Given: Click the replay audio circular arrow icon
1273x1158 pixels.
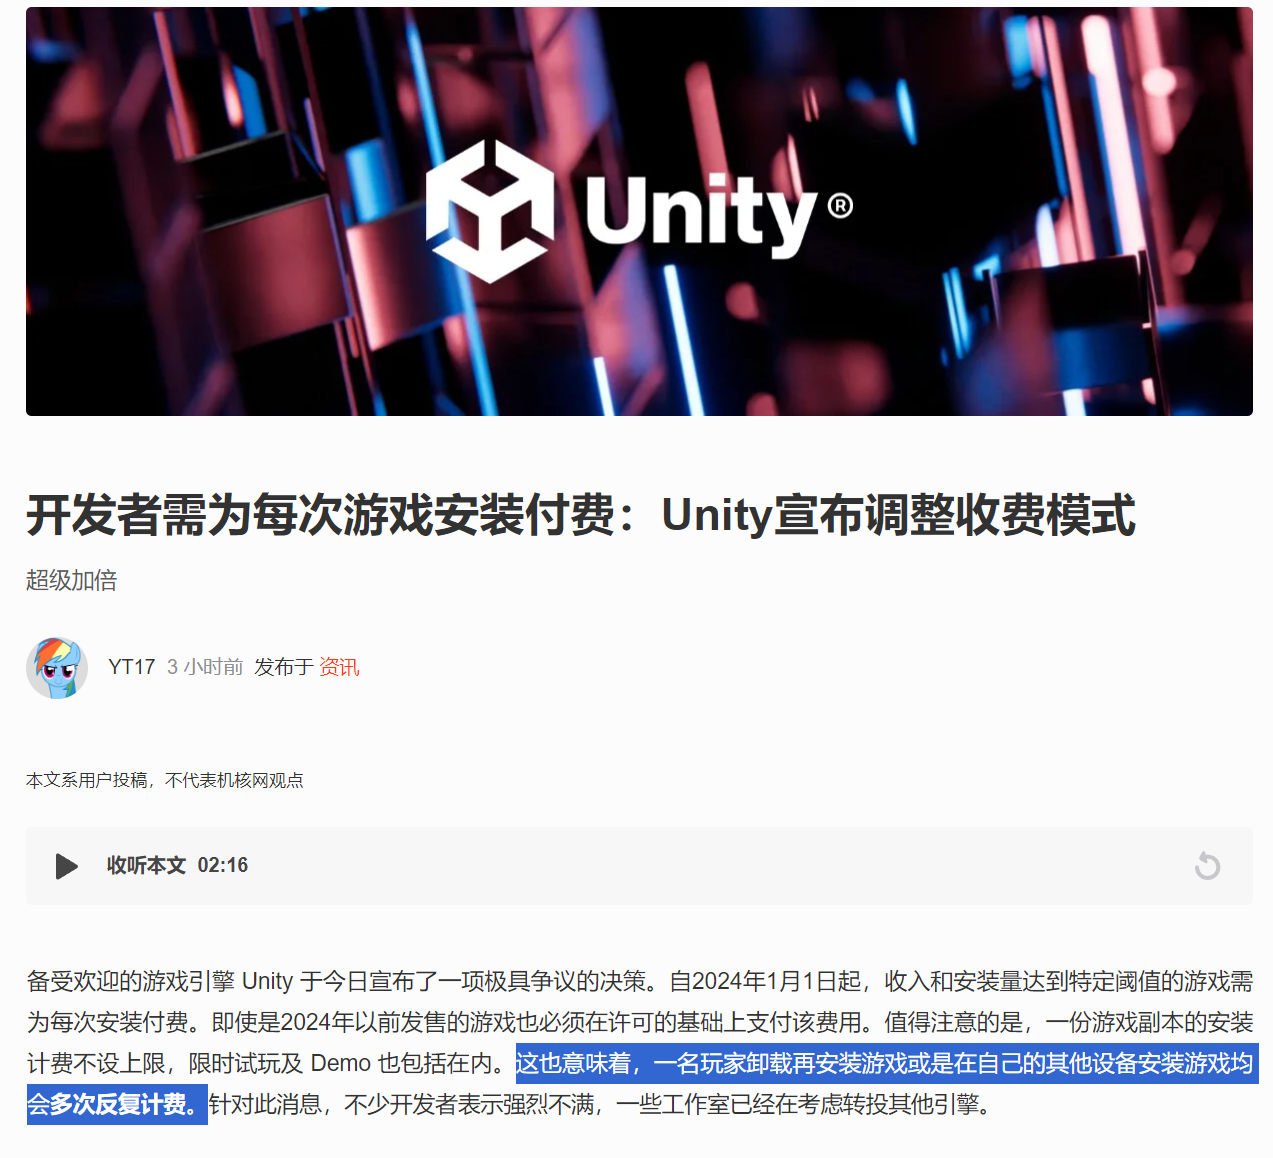Looking at the screenshot, I should tap(1207, 866).
